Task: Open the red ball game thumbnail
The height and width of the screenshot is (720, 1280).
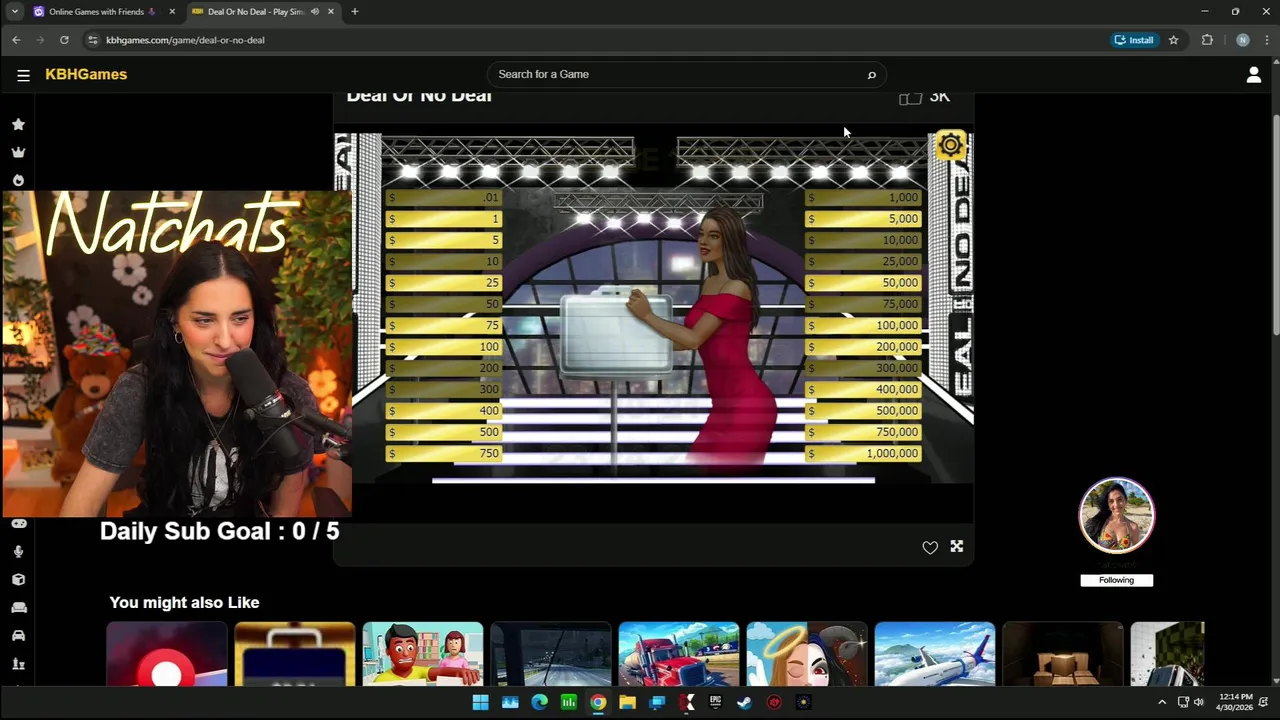Action: pyautogui.click(x=167, y=654)
